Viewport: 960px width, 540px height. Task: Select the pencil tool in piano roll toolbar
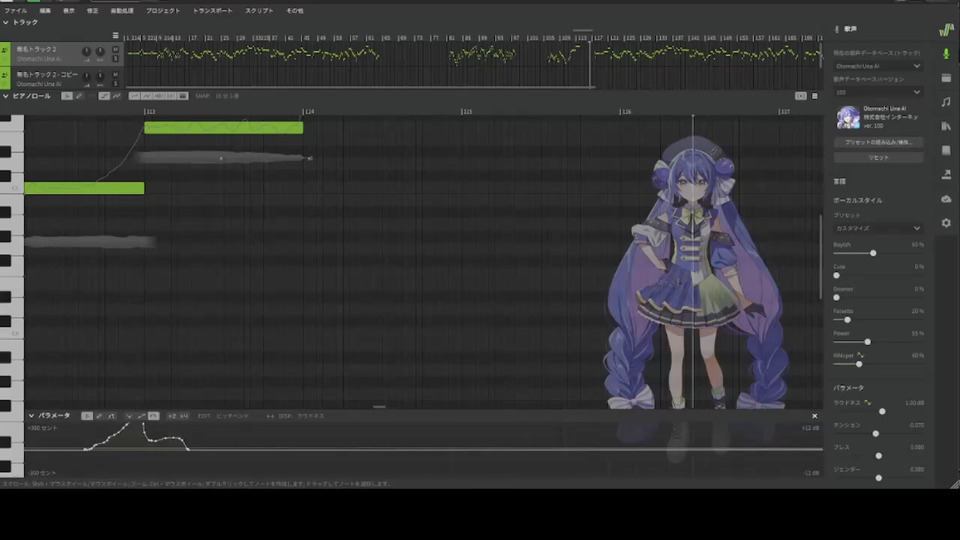click(79, 96)
